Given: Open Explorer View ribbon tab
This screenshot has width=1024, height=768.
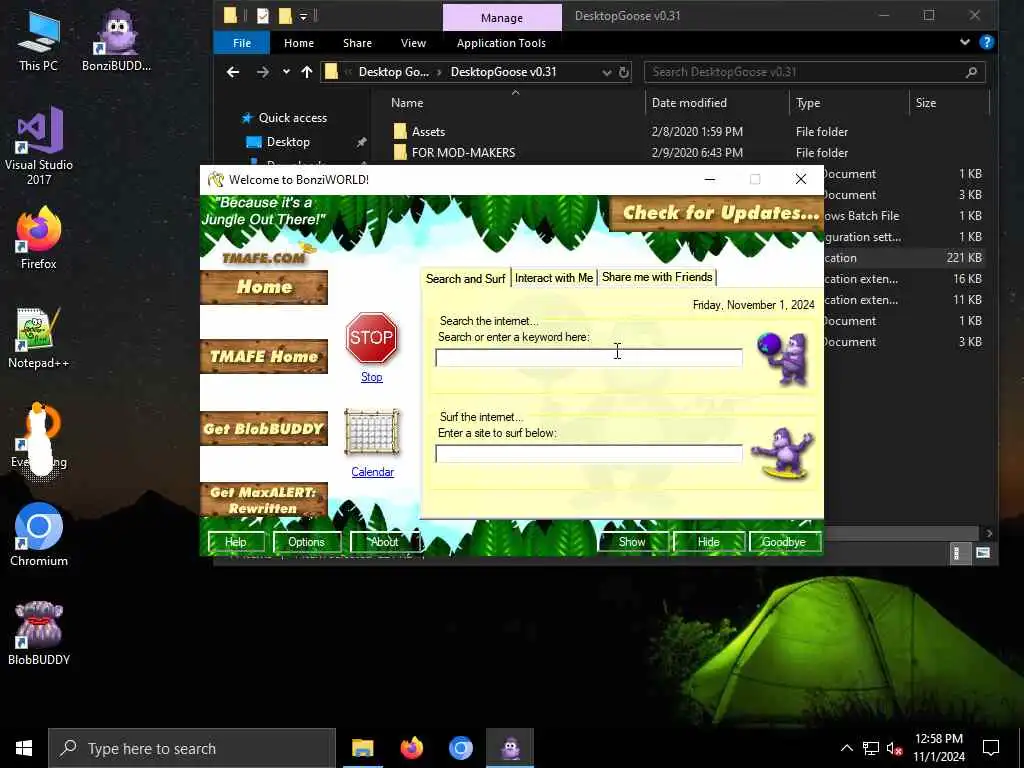Looking at the screenshot, I should pyautogui.click(x=413, y=43).
